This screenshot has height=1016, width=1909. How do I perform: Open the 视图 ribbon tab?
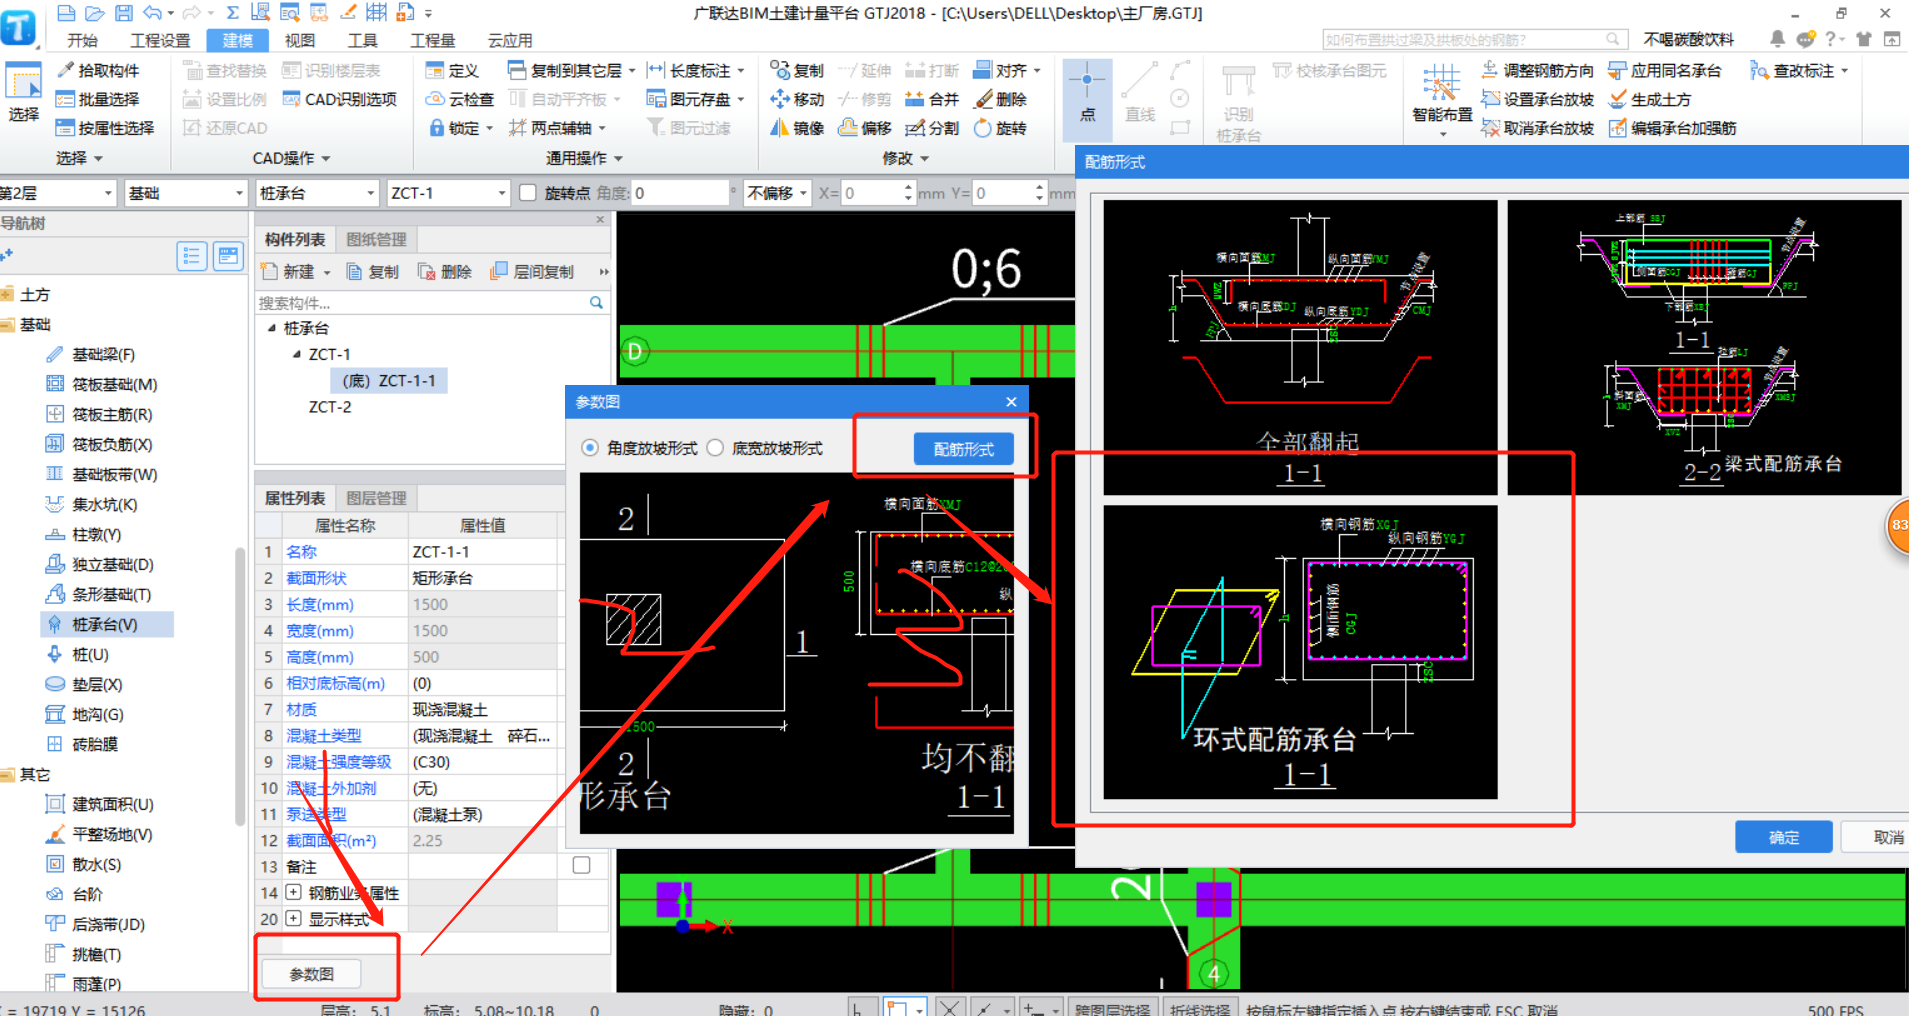point(299,40)
